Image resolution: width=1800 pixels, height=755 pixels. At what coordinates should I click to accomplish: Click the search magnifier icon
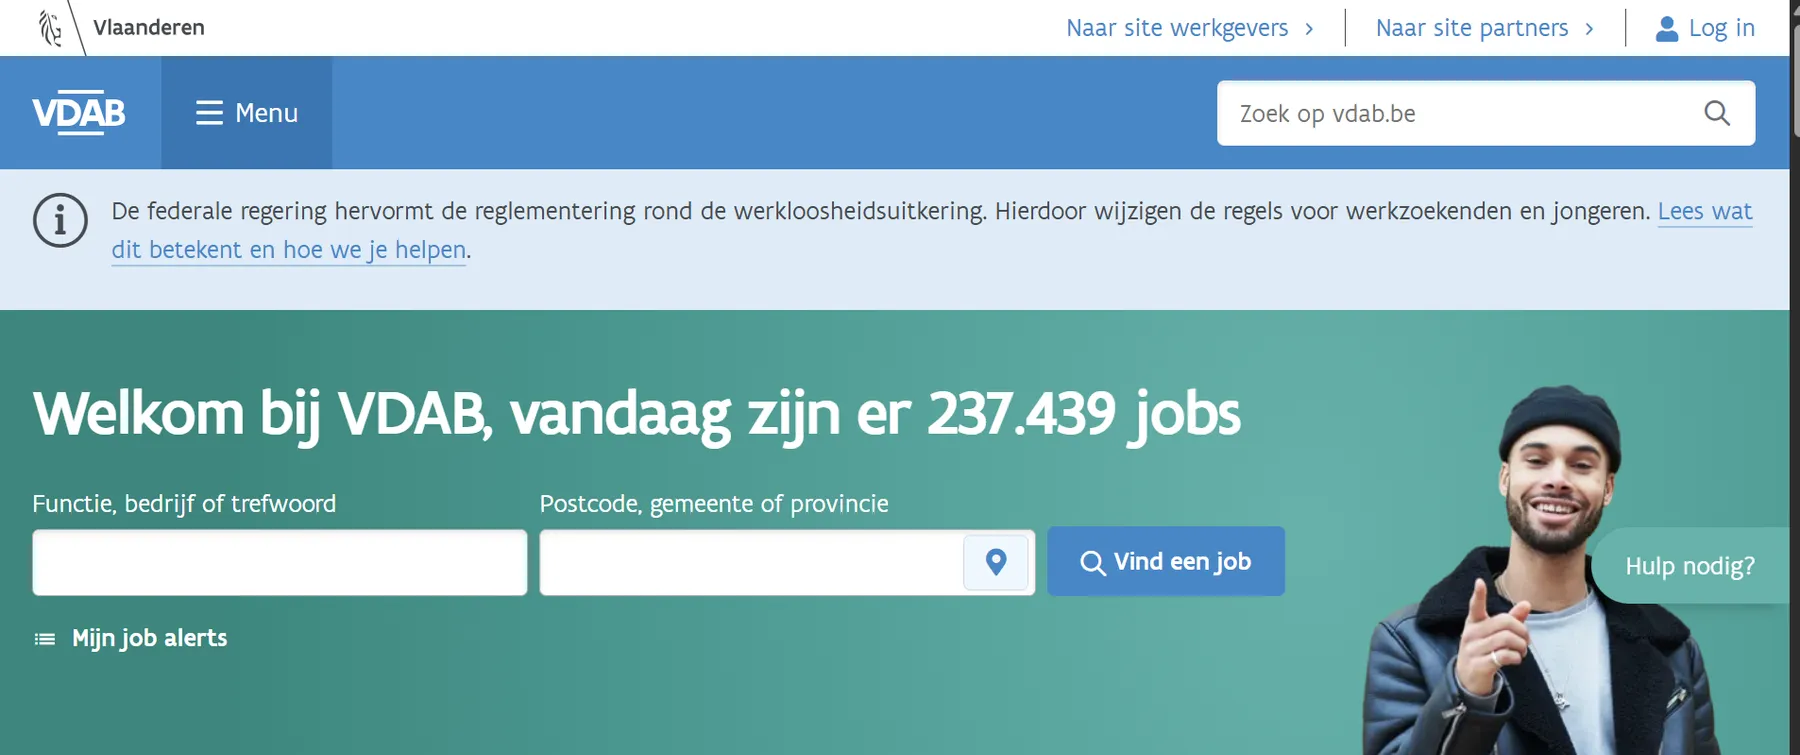pyautogui.click(x=1717, y=113)
